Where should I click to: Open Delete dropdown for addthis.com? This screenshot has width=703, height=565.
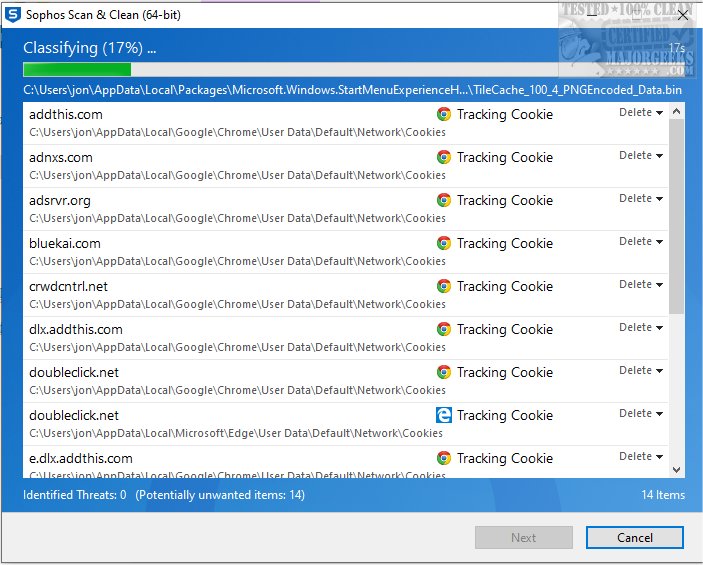[641, 113]
